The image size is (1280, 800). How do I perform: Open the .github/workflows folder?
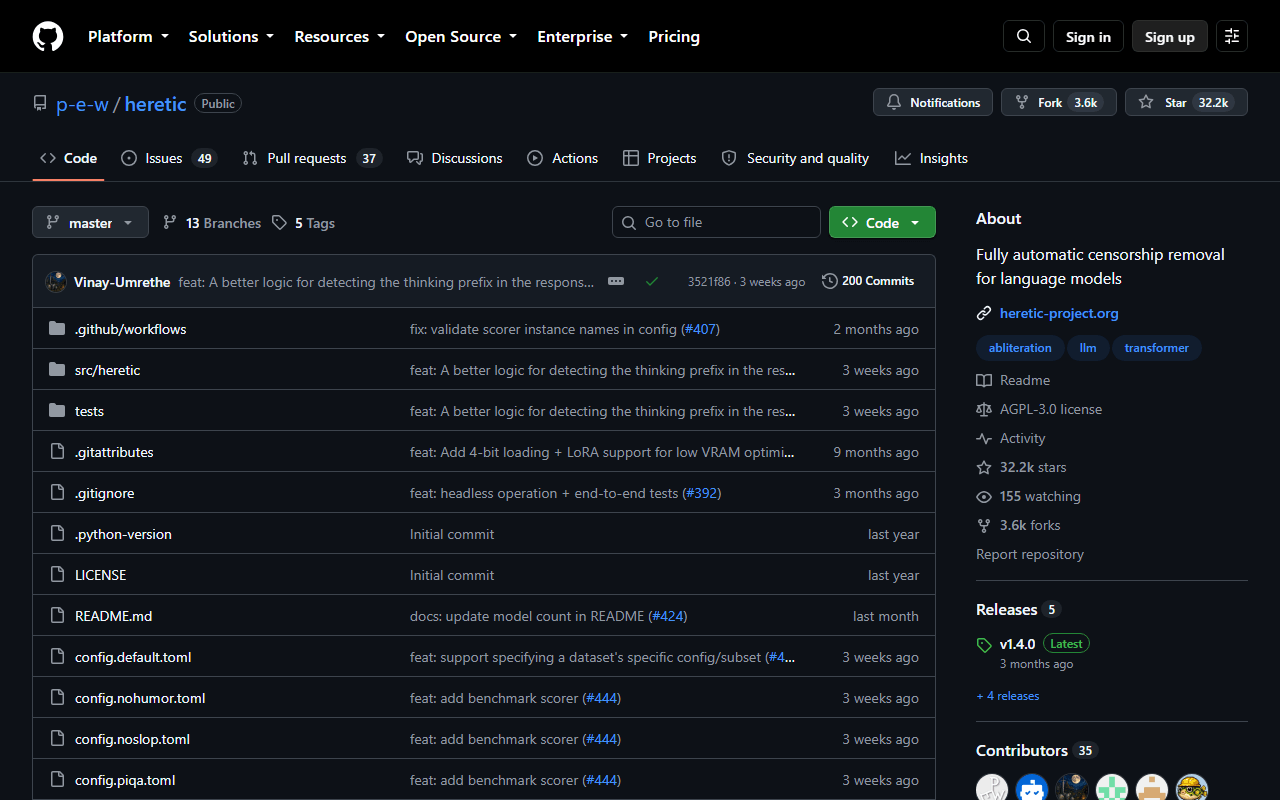131,329
